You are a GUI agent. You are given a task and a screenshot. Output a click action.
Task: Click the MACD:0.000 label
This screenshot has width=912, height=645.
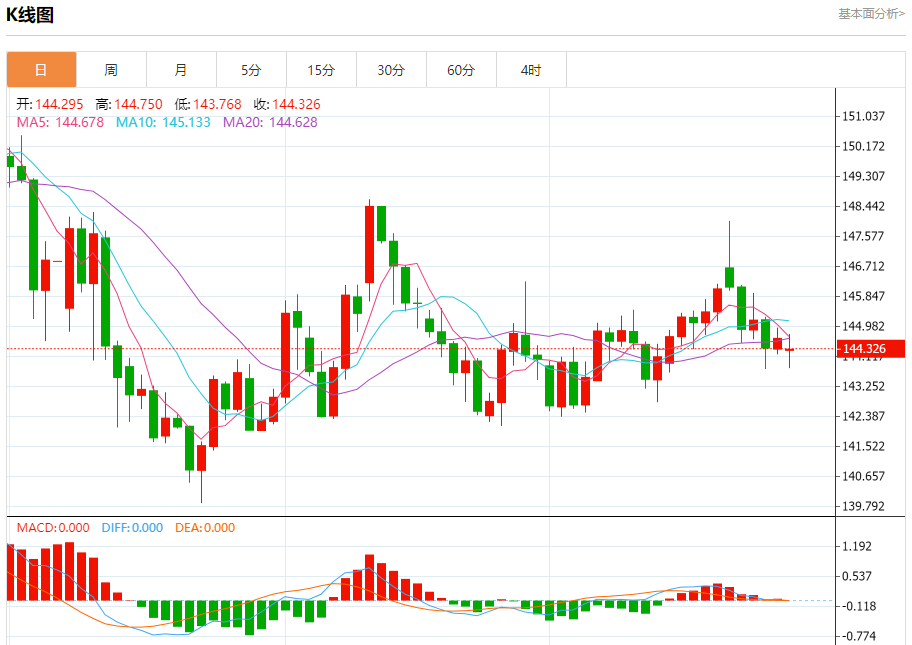tap(53, 528)
